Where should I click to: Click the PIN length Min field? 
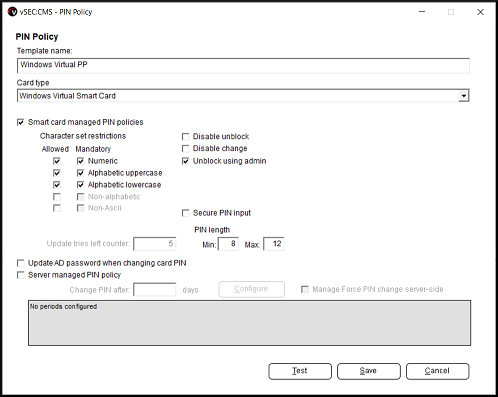228,244
